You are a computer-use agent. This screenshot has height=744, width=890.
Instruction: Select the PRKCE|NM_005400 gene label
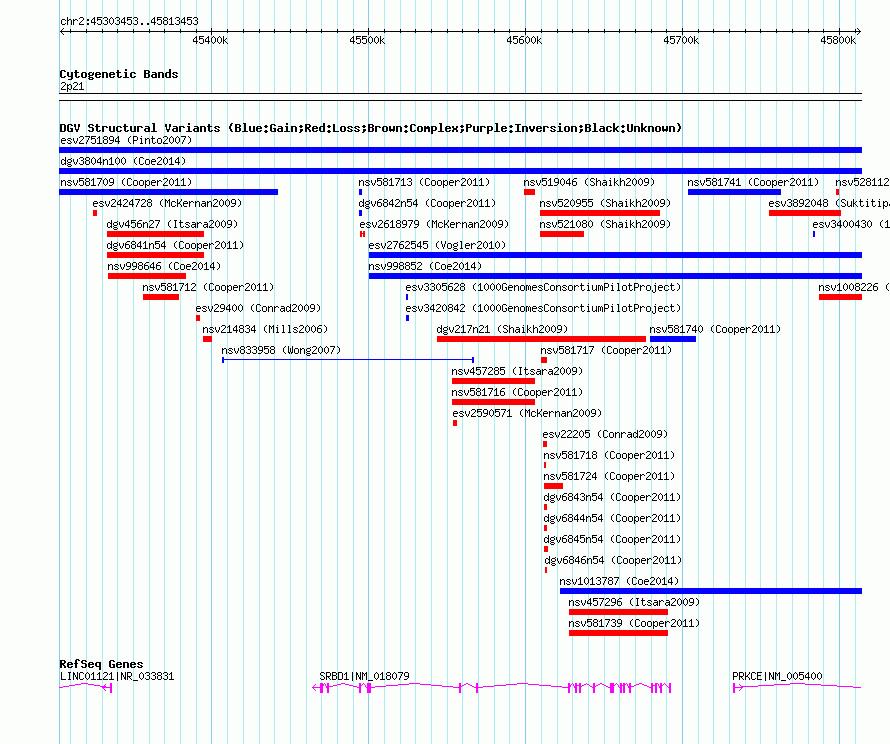click(x=777, y=676)
